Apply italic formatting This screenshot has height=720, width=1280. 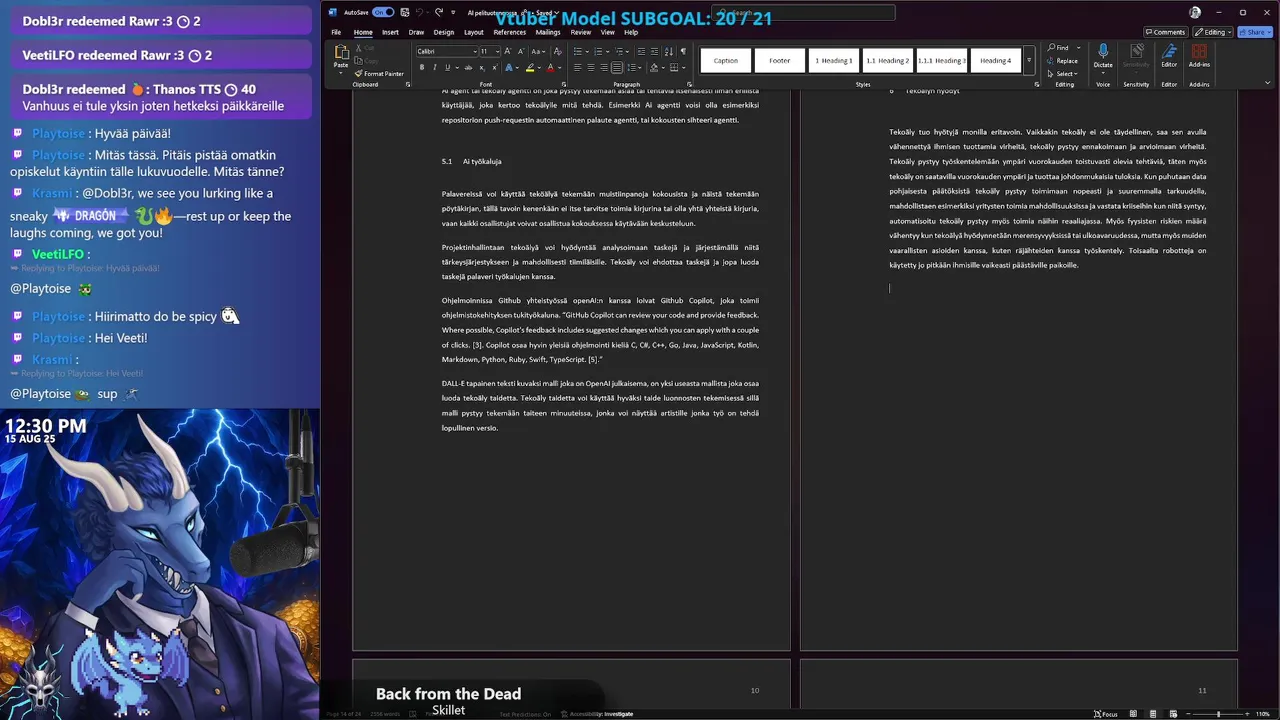pyautogui.click(x=434, y=67)
